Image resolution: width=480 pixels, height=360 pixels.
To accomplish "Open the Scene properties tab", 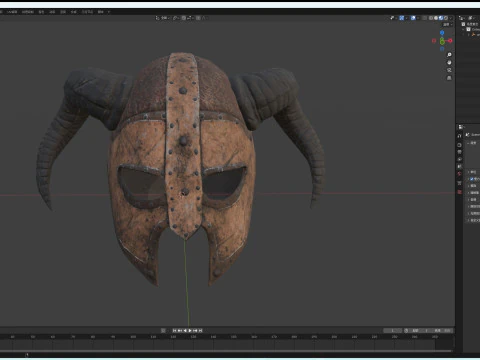I will pyautogui.click(x=459, y=166).
